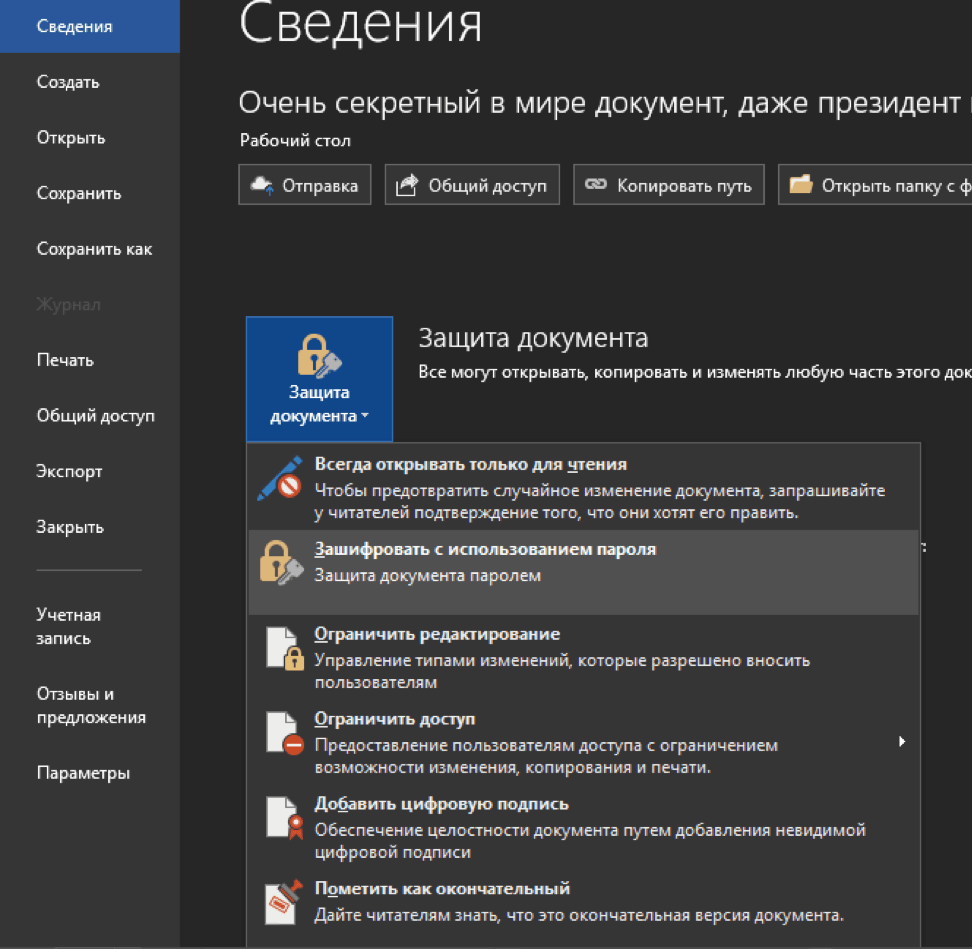
Task: Click the chain link icon
Action: coord(596,184)
